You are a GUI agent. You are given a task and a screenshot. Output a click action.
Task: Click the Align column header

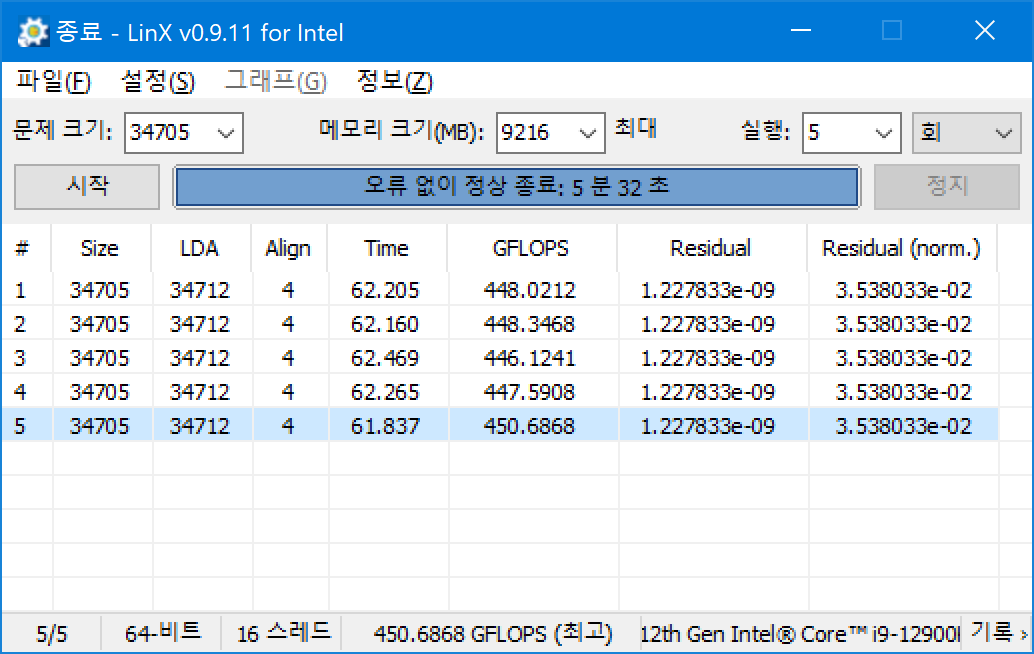289,249
